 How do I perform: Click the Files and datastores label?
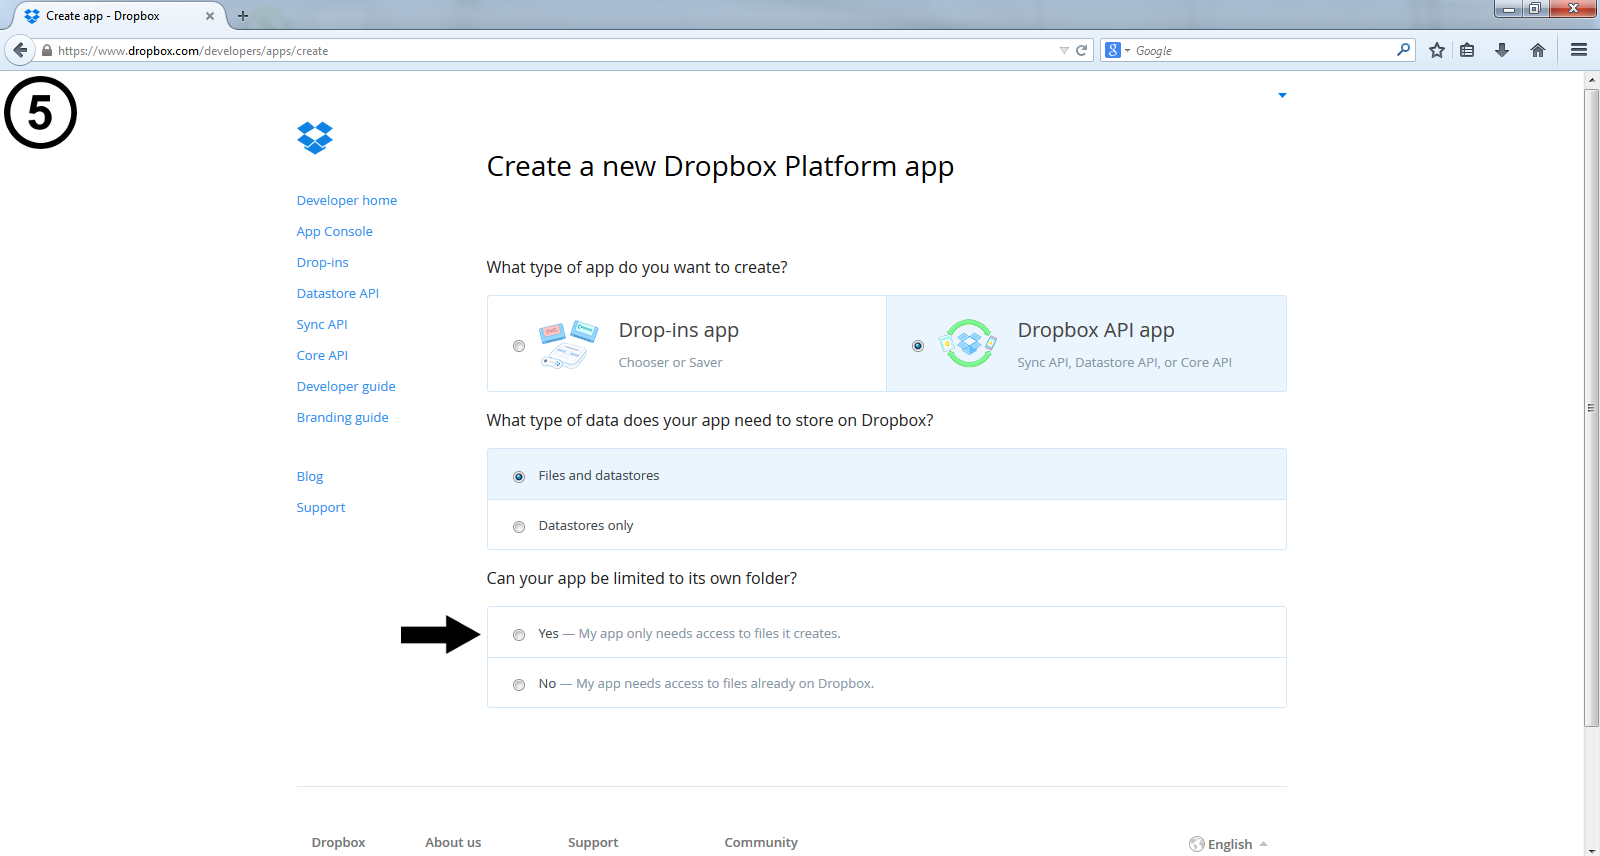[599, 475]
